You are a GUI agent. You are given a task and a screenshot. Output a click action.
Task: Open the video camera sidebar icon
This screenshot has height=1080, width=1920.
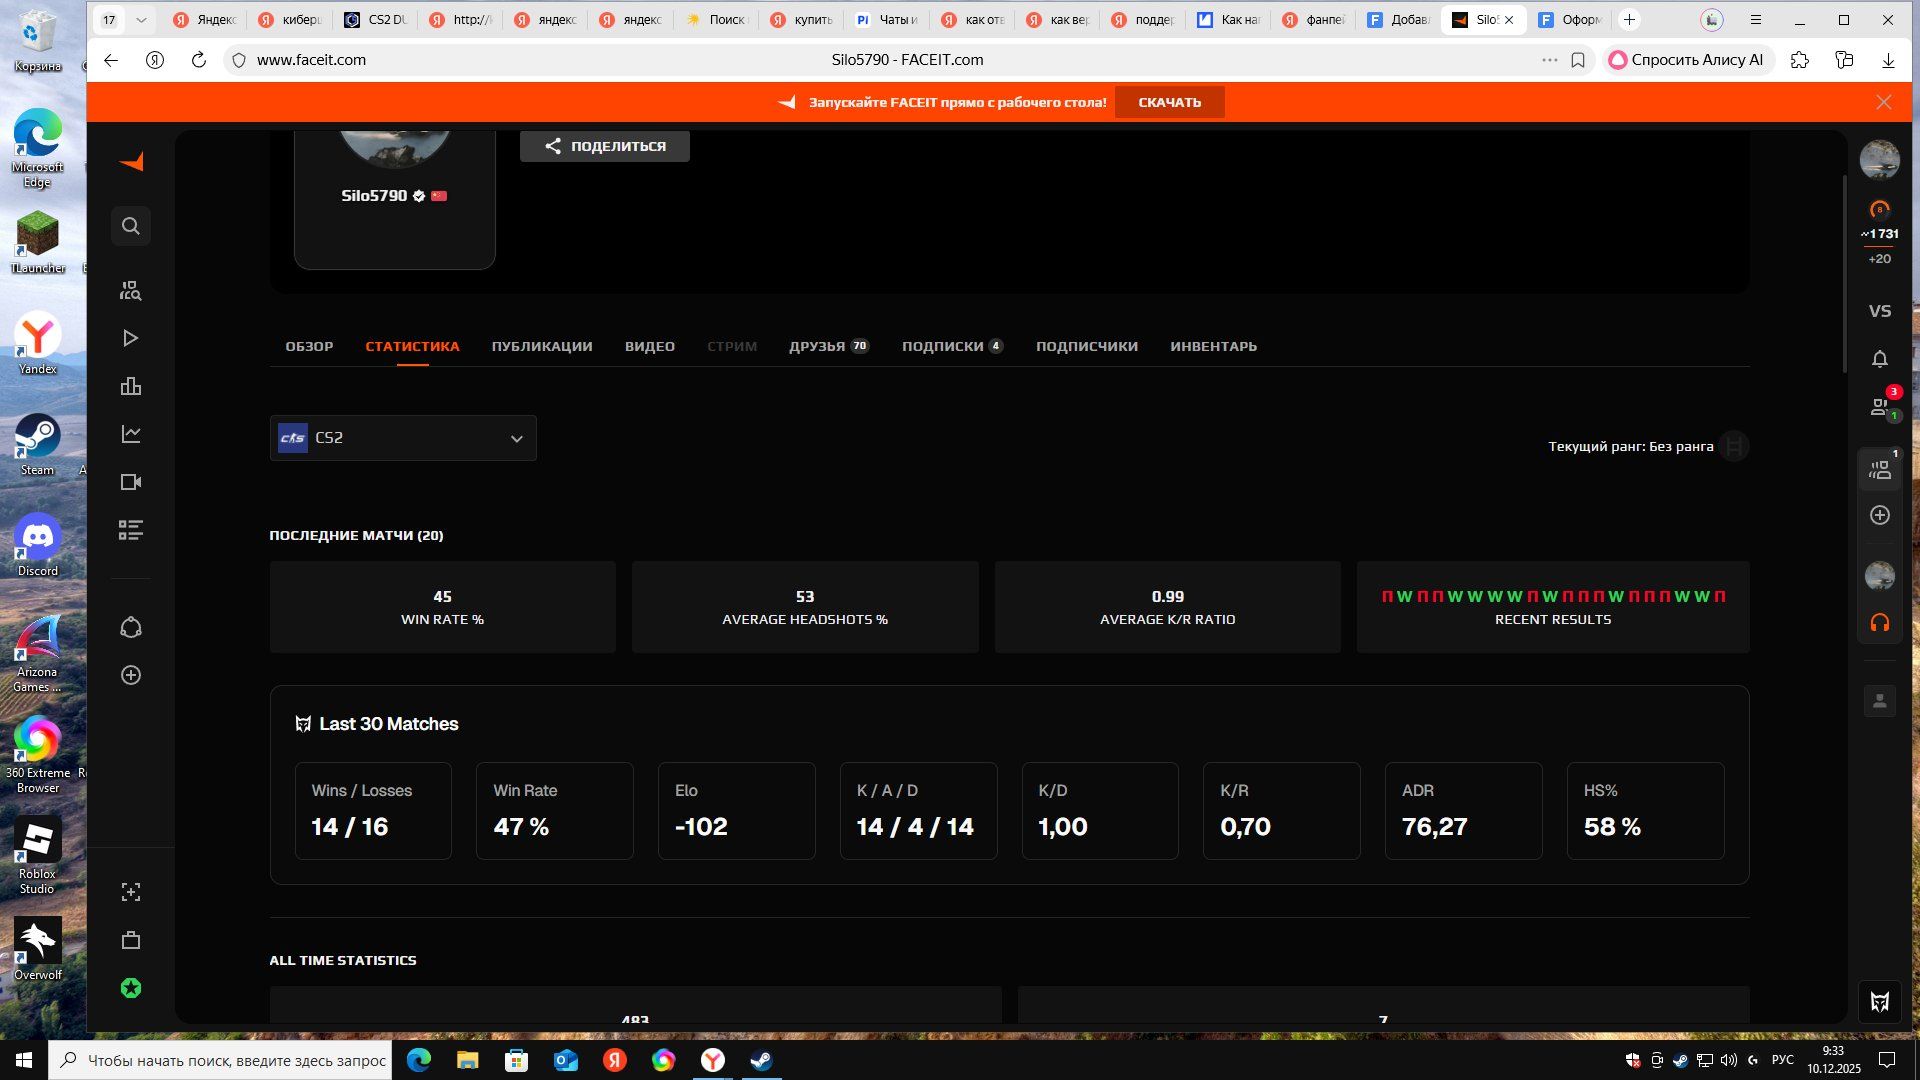(131, 482)
